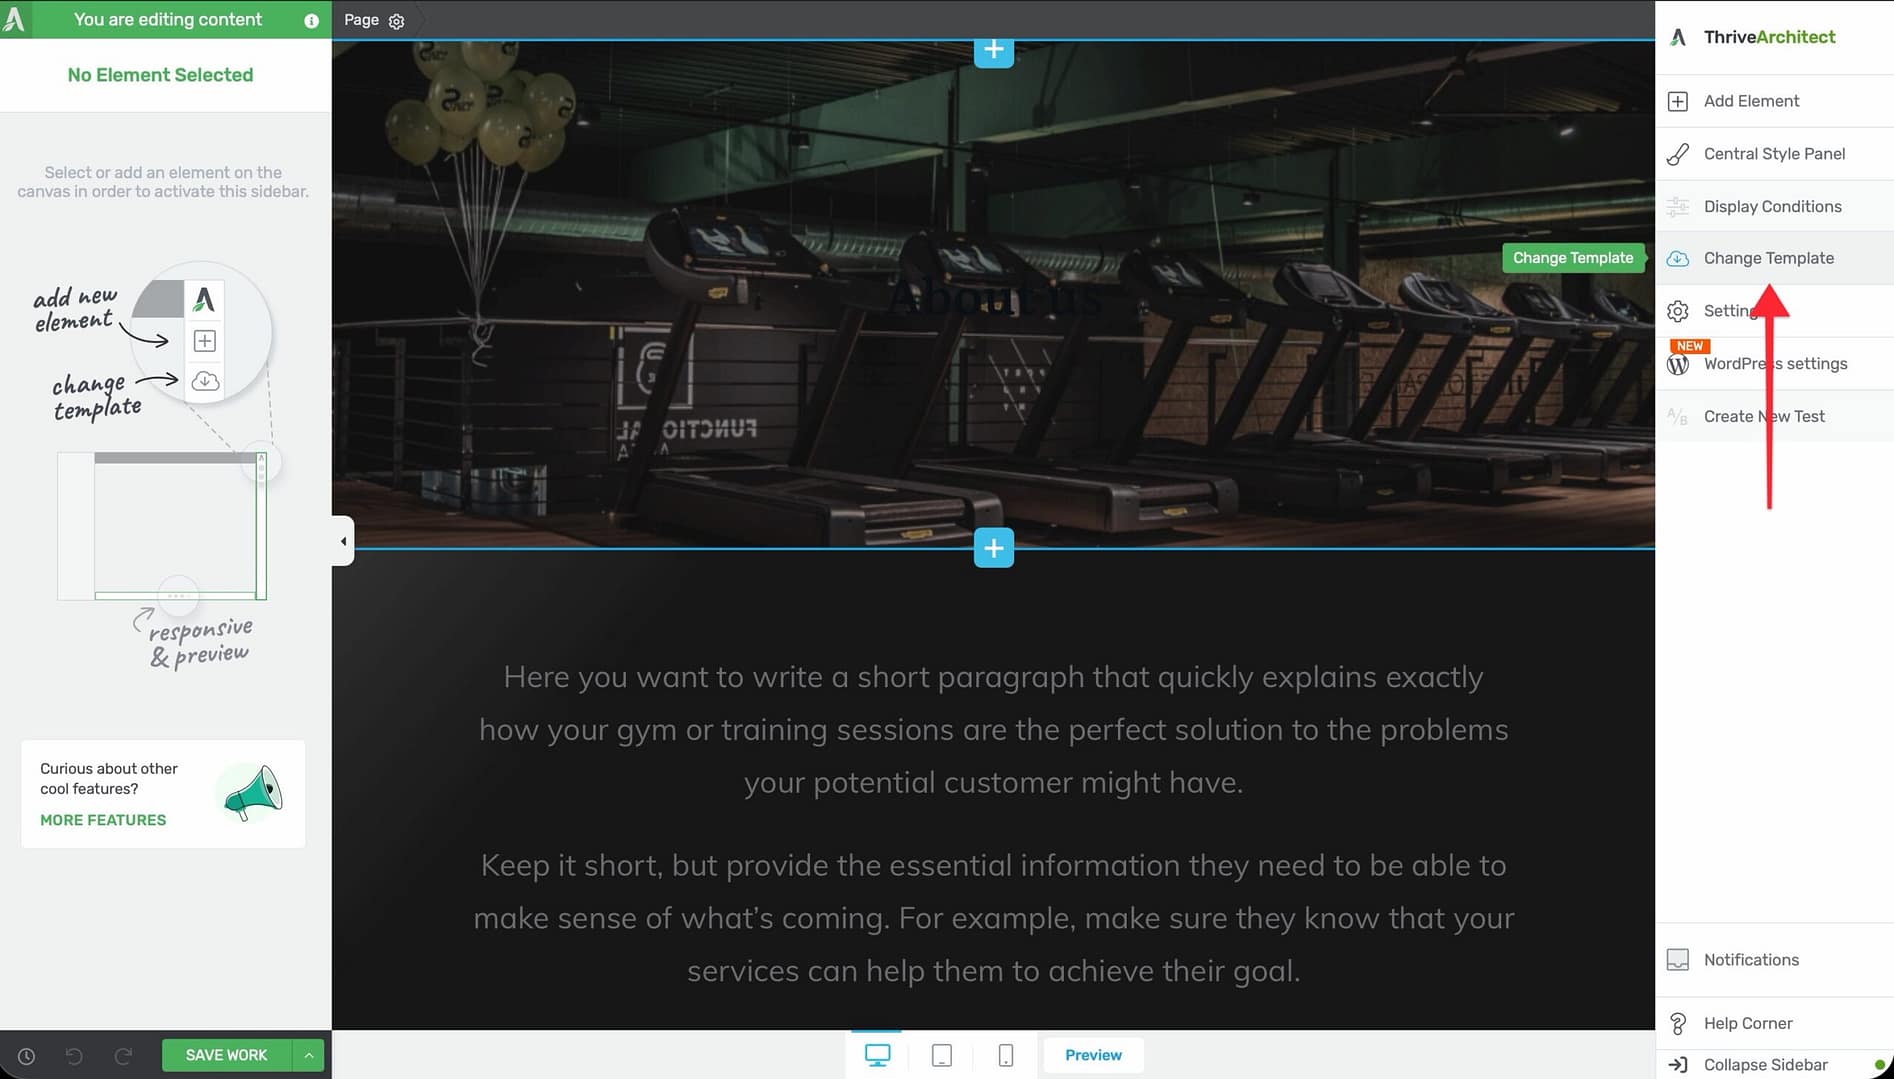Open WordPress settings
The image size is (1894, 1079).
click(1774, 364)
